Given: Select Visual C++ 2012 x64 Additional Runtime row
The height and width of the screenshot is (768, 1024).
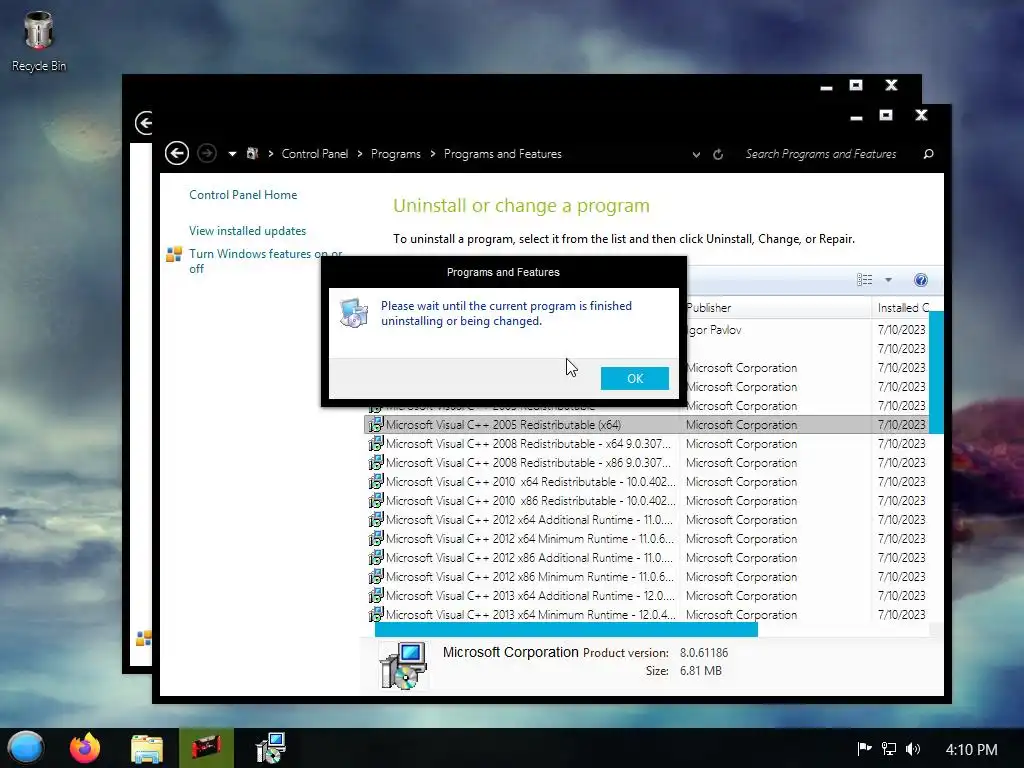Looking at the screenshot, I should click(646, 519).
